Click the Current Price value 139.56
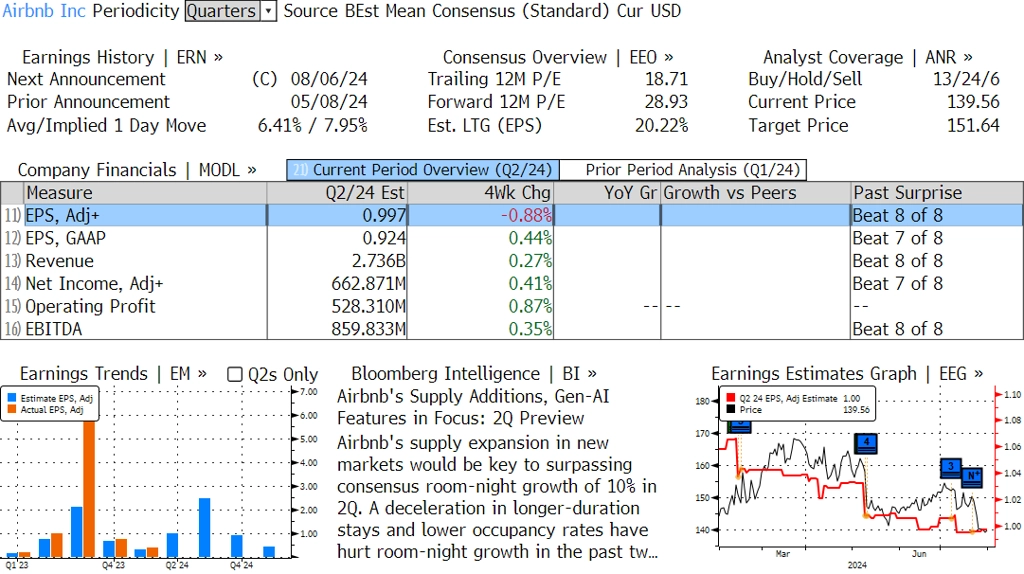This screenshot has width=1024, height=574. [973, 102]
